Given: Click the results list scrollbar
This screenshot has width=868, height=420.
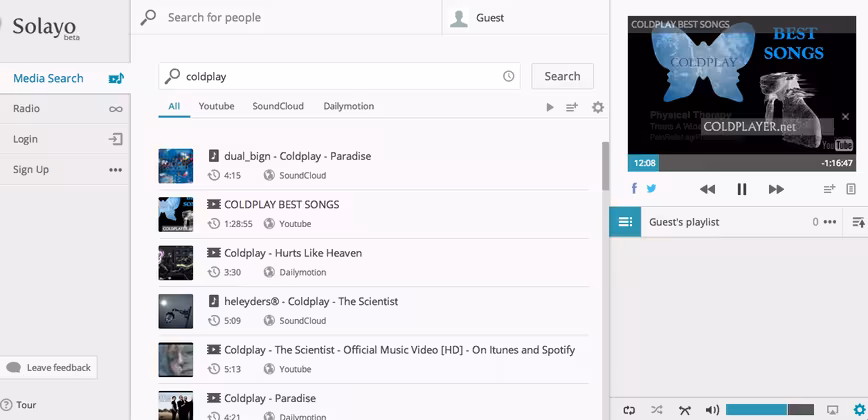Looking at the screenshot, I should (606, 166).
